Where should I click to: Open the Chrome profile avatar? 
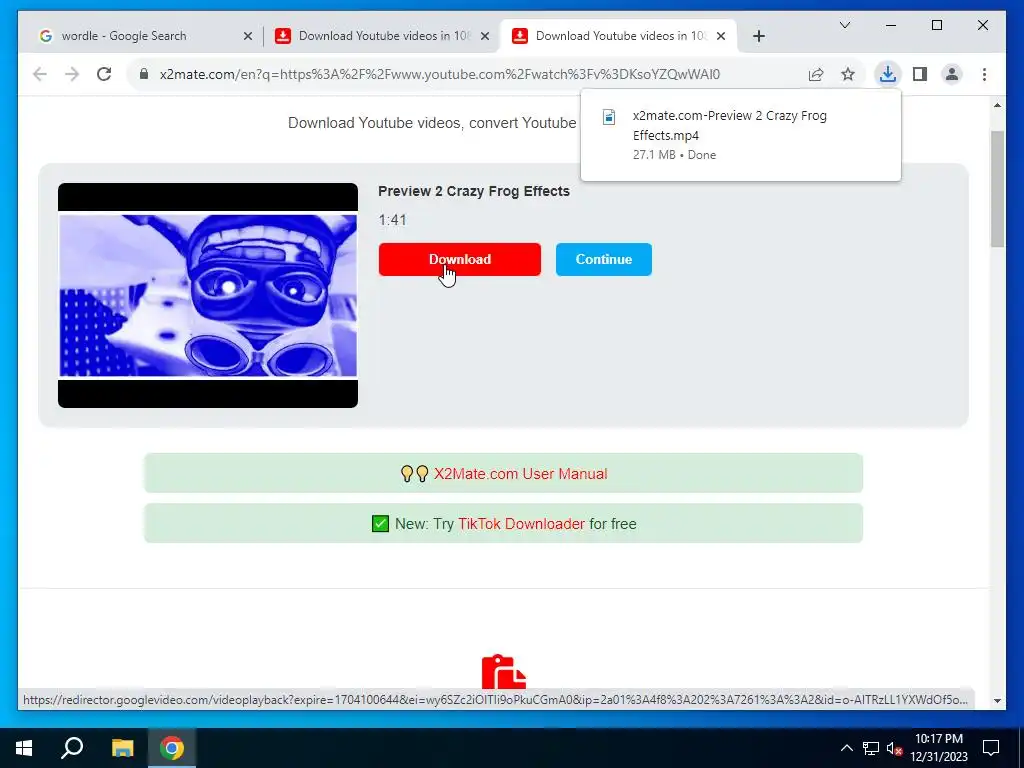tap(952, 74)
